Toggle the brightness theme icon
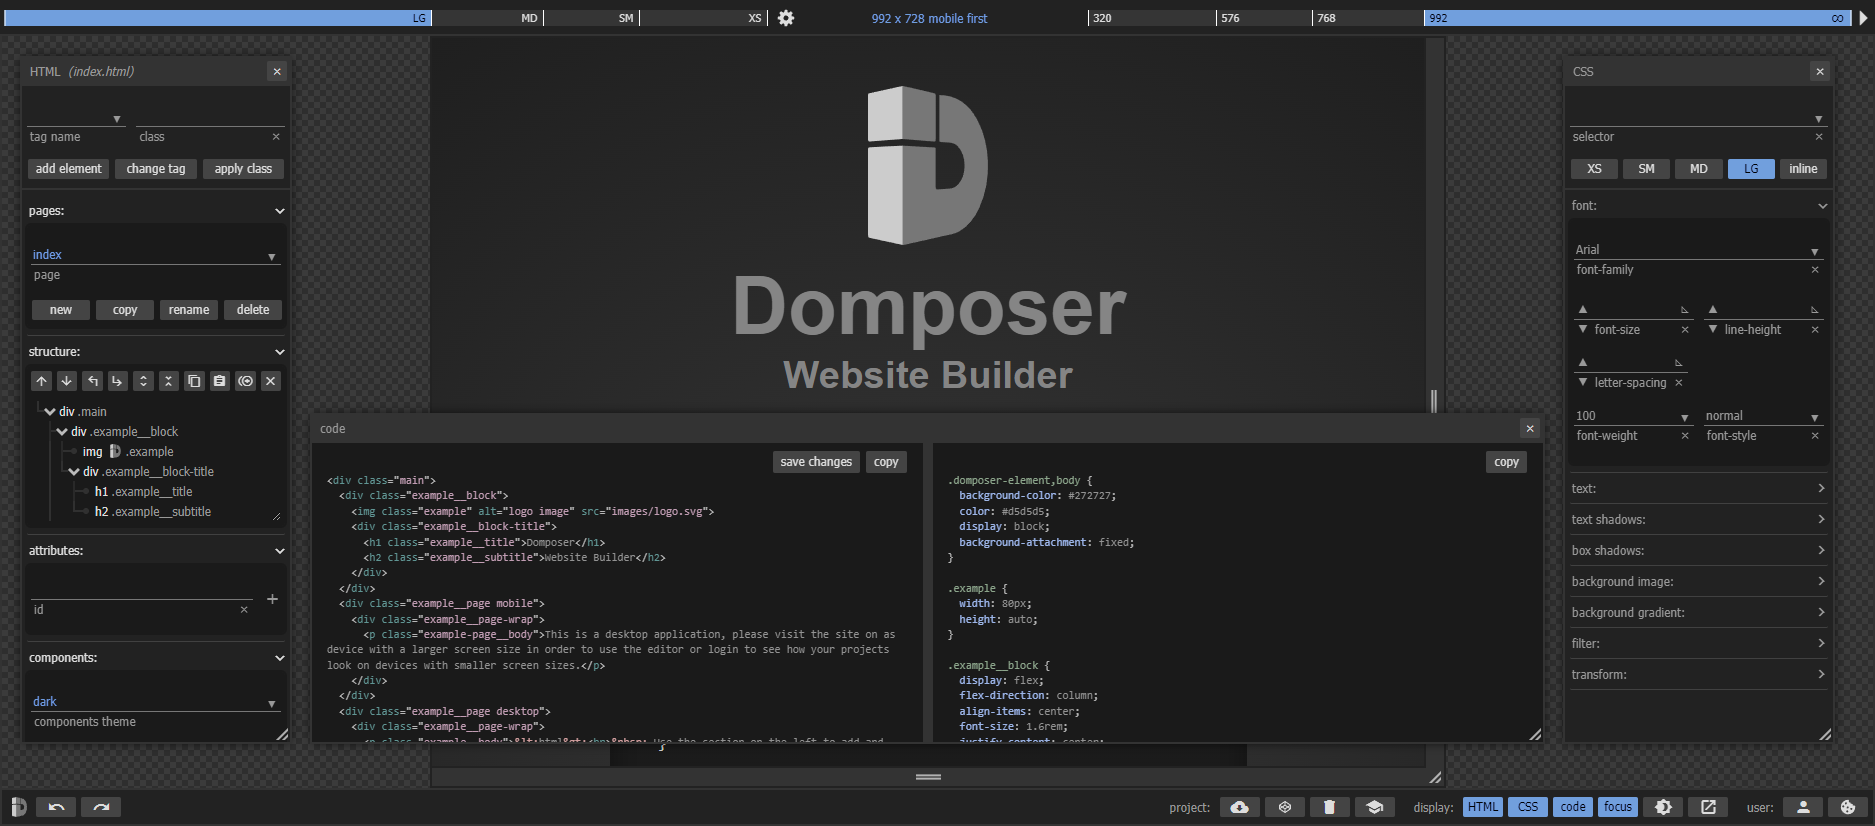The width and height of the screenshot is (1875, 826). (x=1663, y=807)
